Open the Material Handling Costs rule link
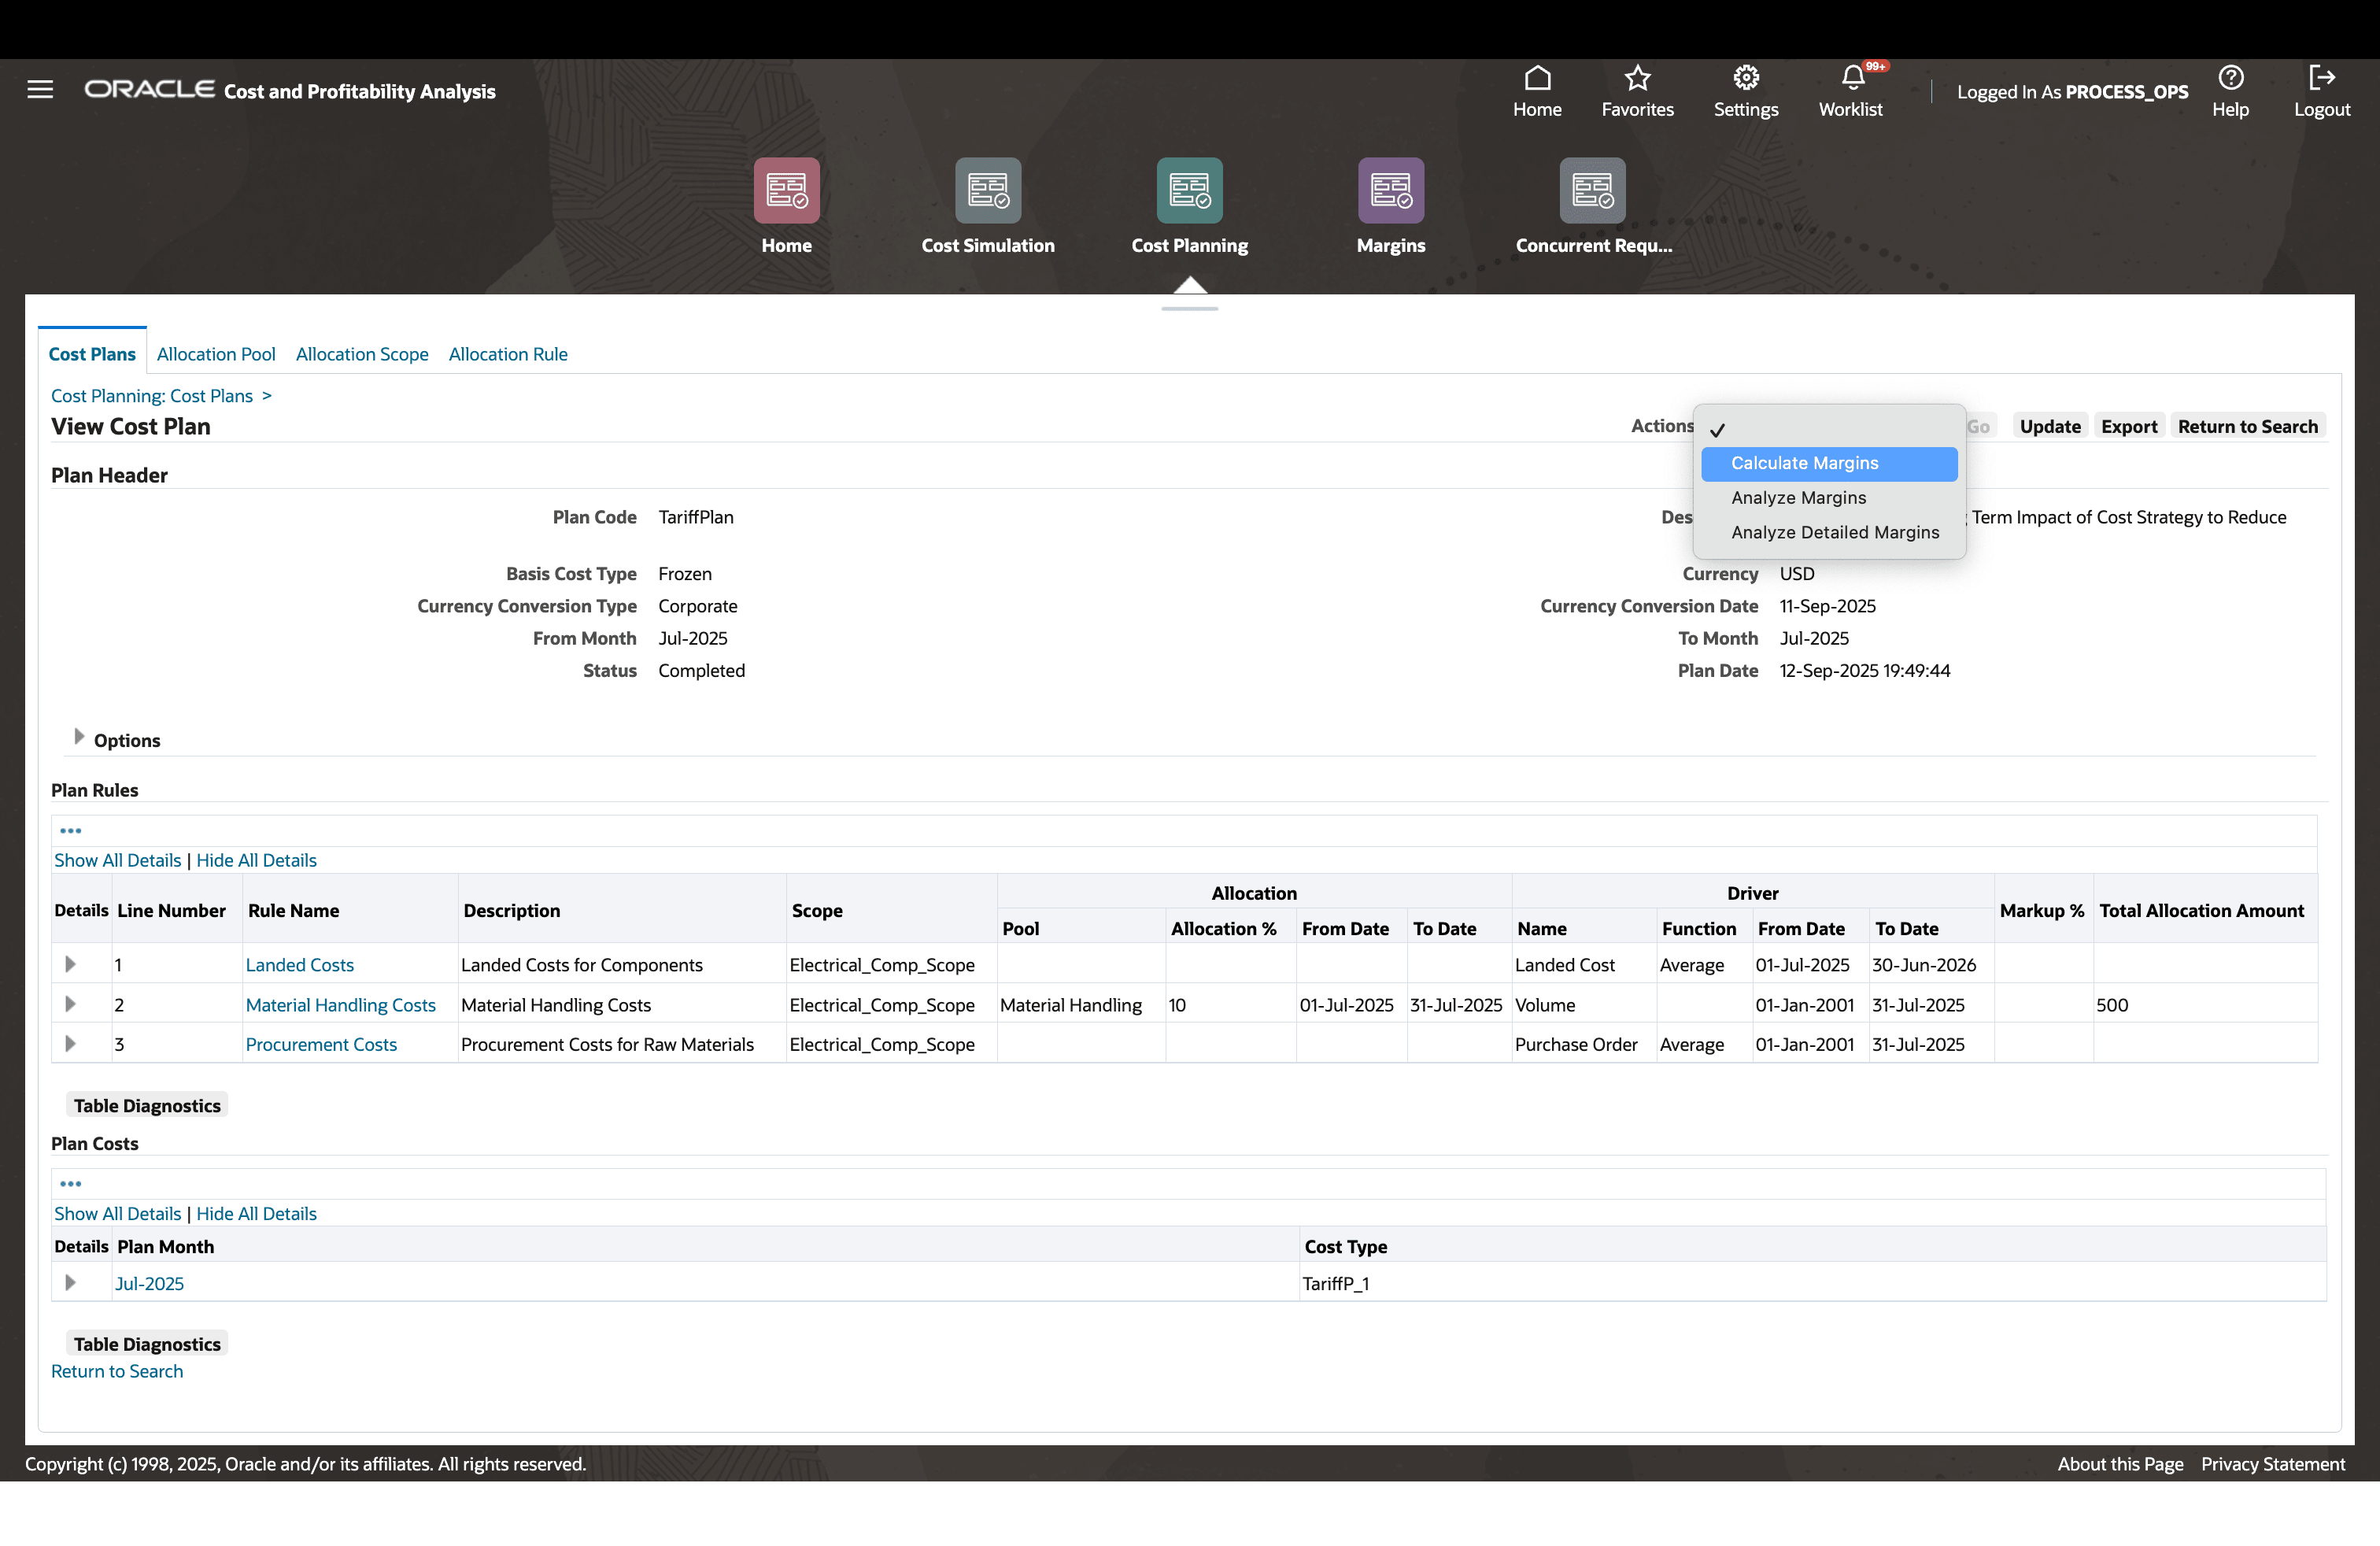 point(340,1005)
